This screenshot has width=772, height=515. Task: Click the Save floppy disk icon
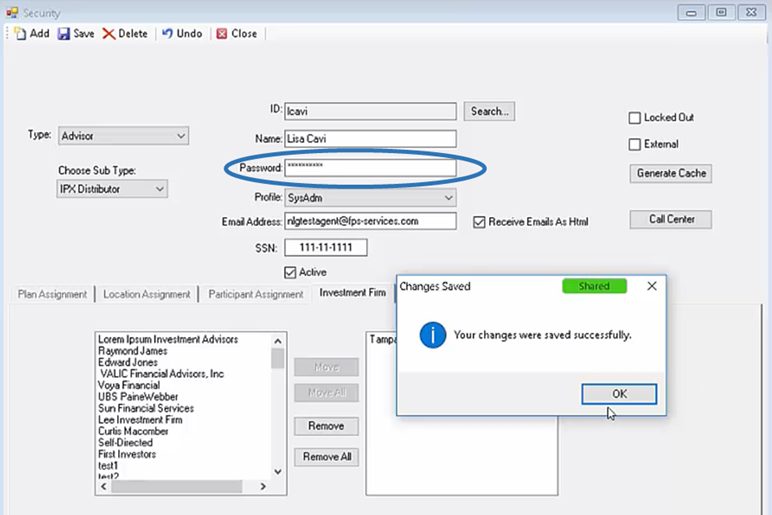(64, 34)
